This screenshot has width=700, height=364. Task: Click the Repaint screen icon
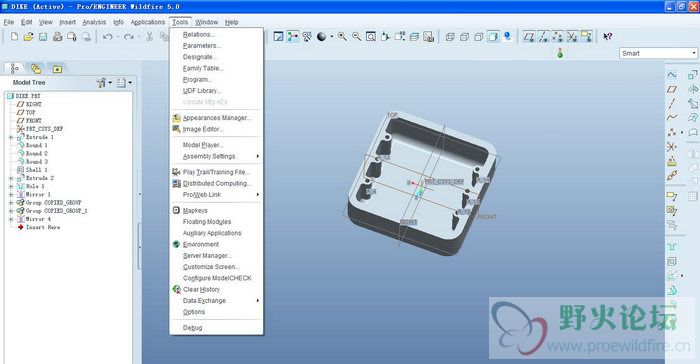pos(278,37)
